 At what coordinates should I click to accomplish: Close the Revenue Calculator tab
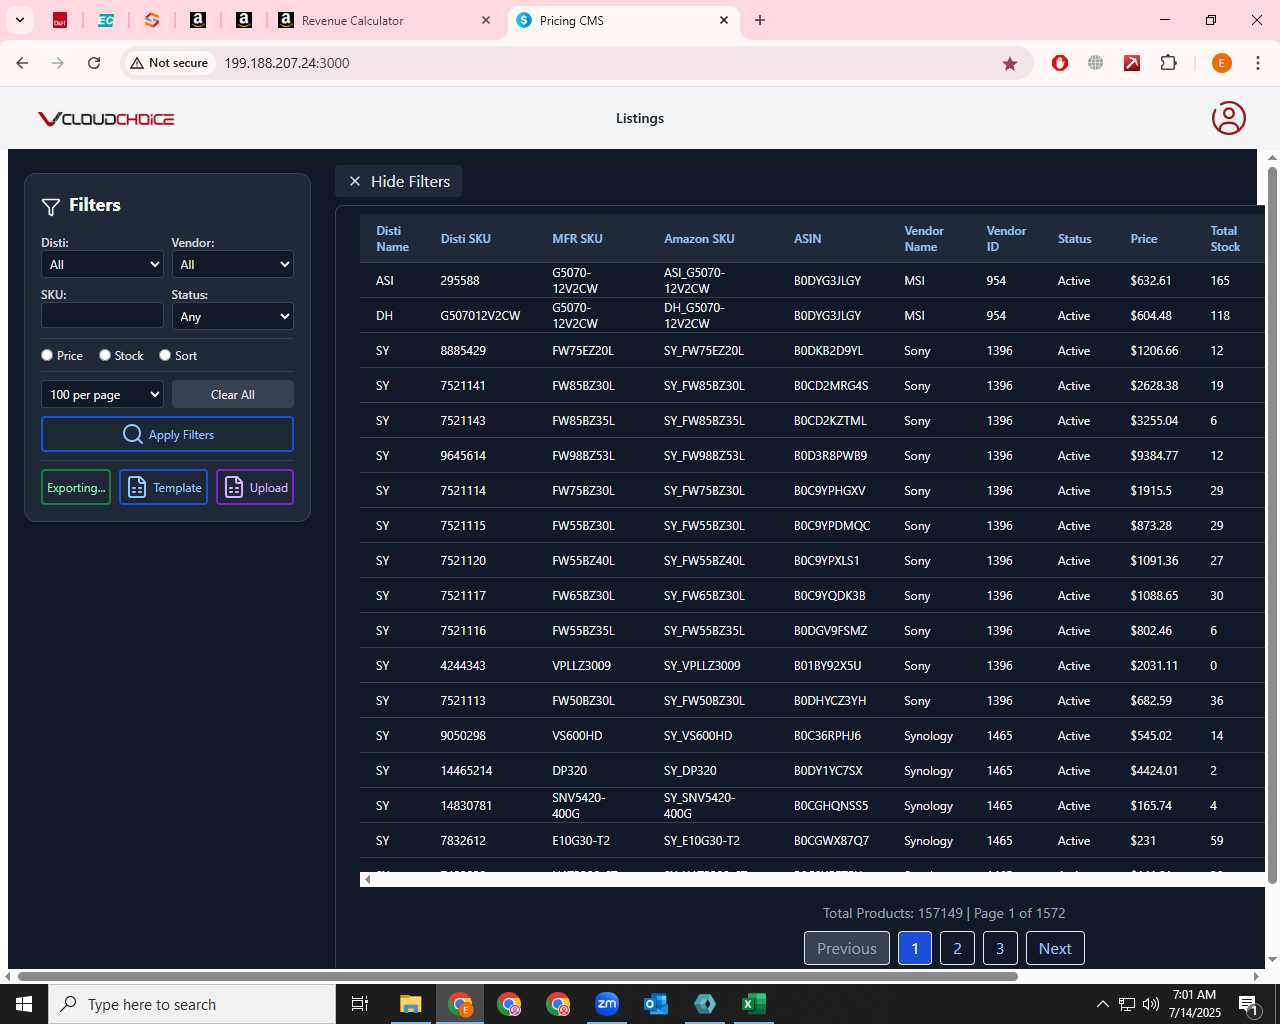pos(486,20)
